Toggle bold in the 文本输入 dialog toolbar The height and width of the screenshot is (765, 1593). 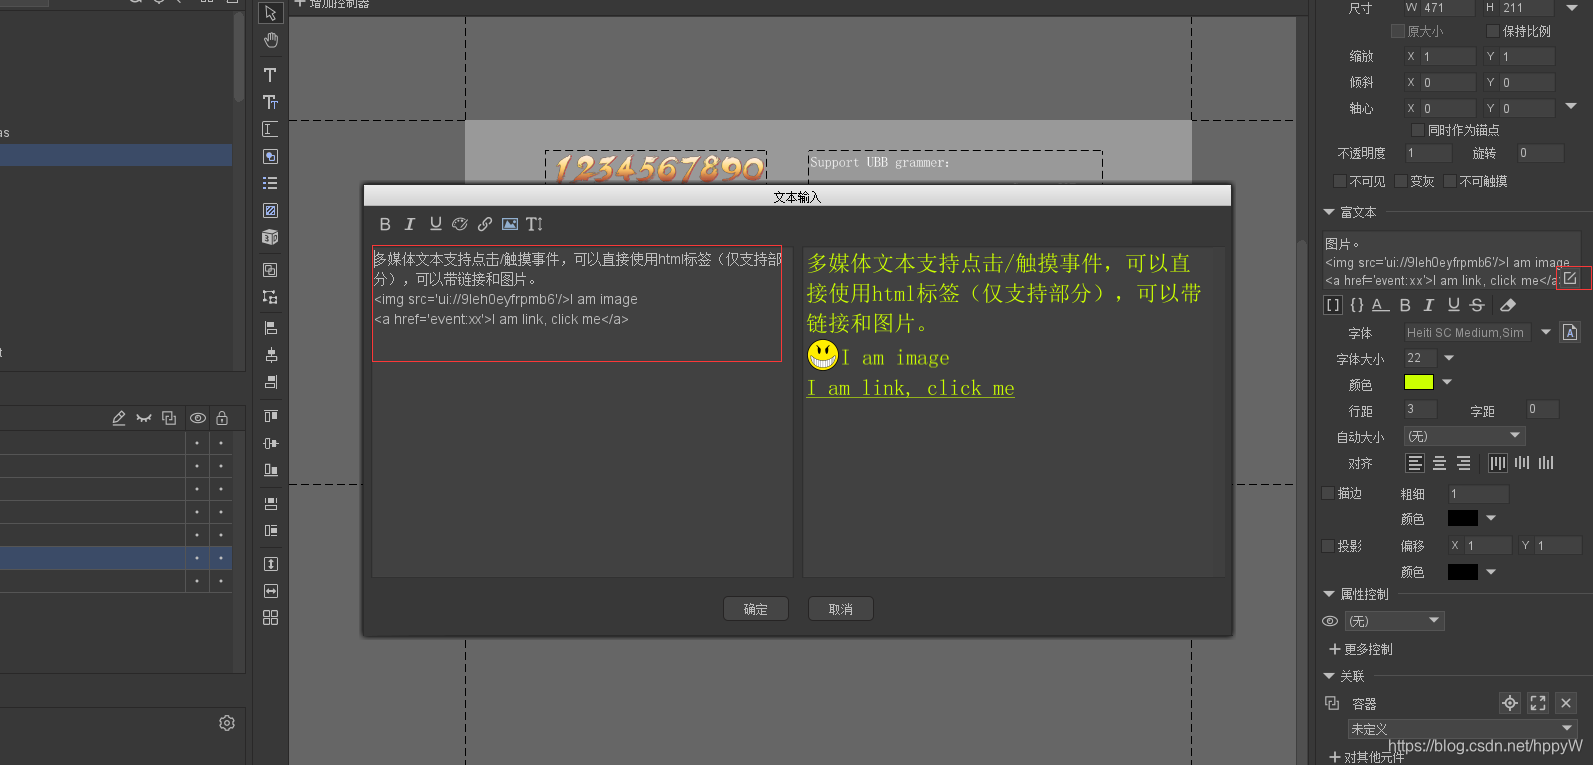point(385,224)
